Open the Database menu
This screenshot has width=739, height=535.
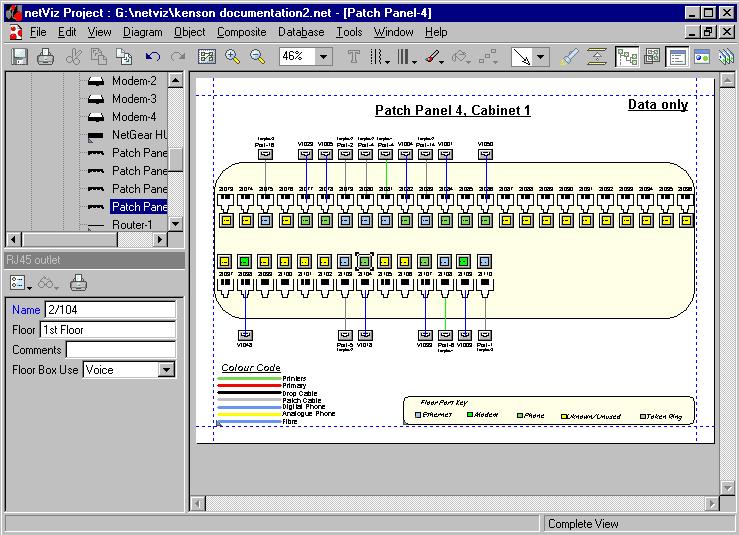pyautogui.click(x=301, y=32)
